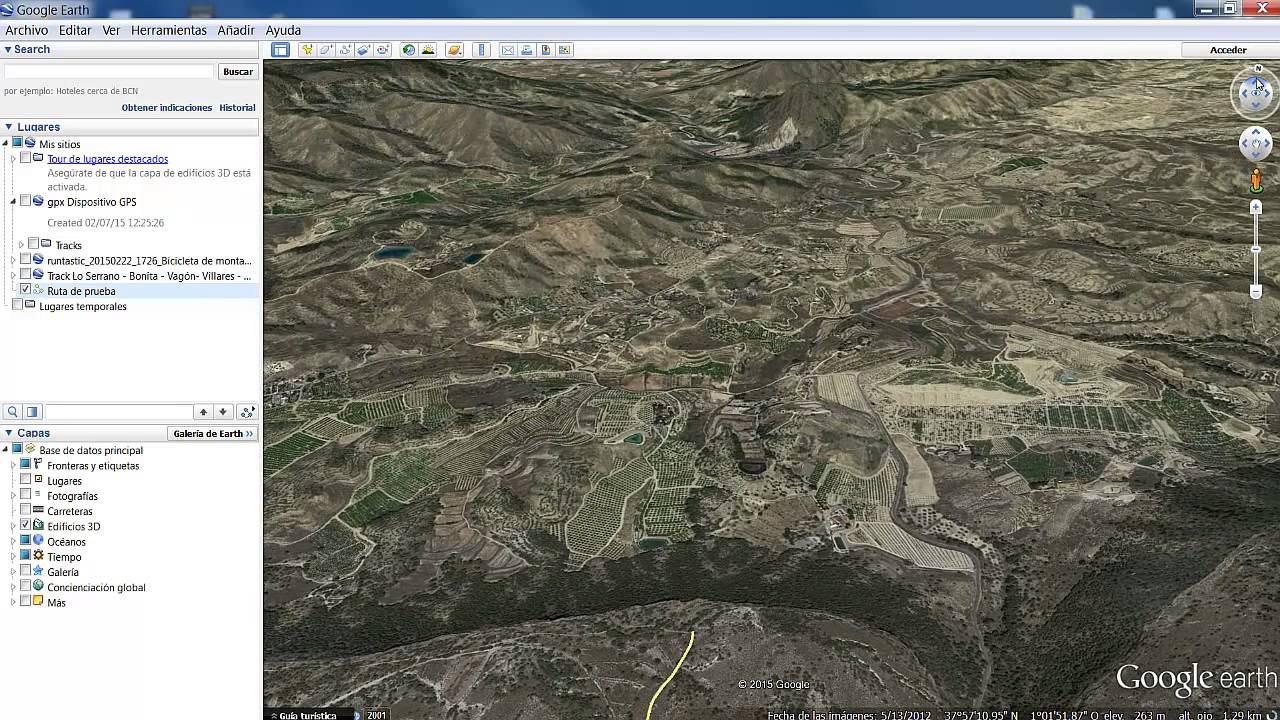Collapse the Capas panel

click(x=8, y=433)
